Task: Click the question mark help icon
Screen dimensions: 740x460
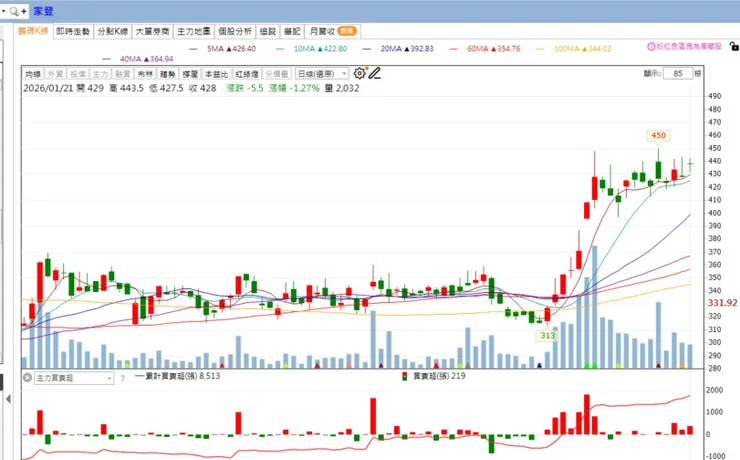Action: pyautogui.click(x=123, y=378)
